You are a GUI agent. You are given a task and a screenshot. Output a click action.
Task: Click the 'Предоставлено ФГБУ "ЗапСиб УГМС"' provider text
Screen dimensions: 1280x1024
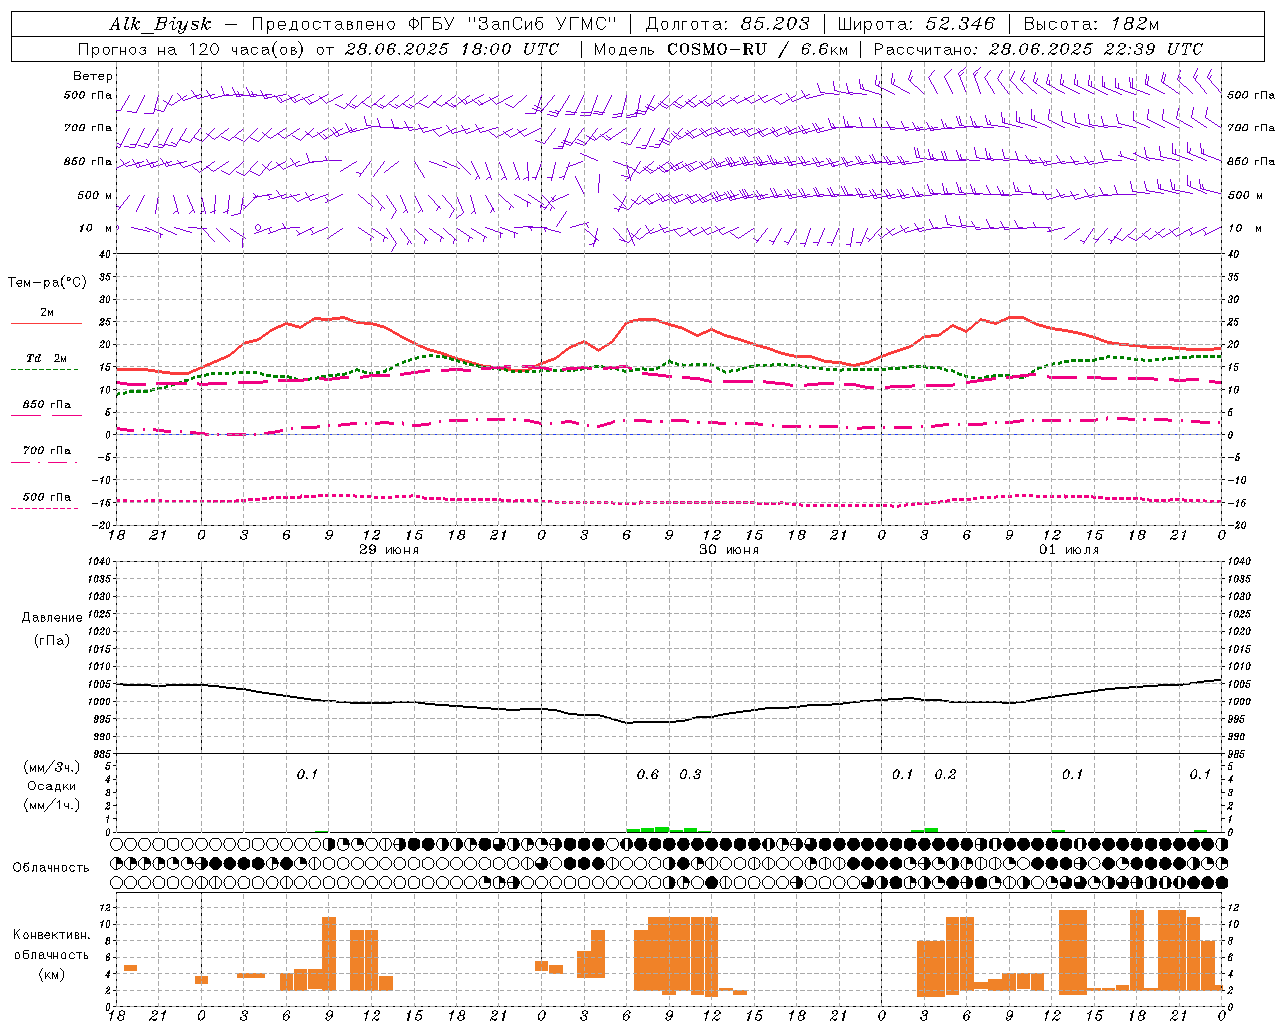pyautogui.click(x=434, y=24)
